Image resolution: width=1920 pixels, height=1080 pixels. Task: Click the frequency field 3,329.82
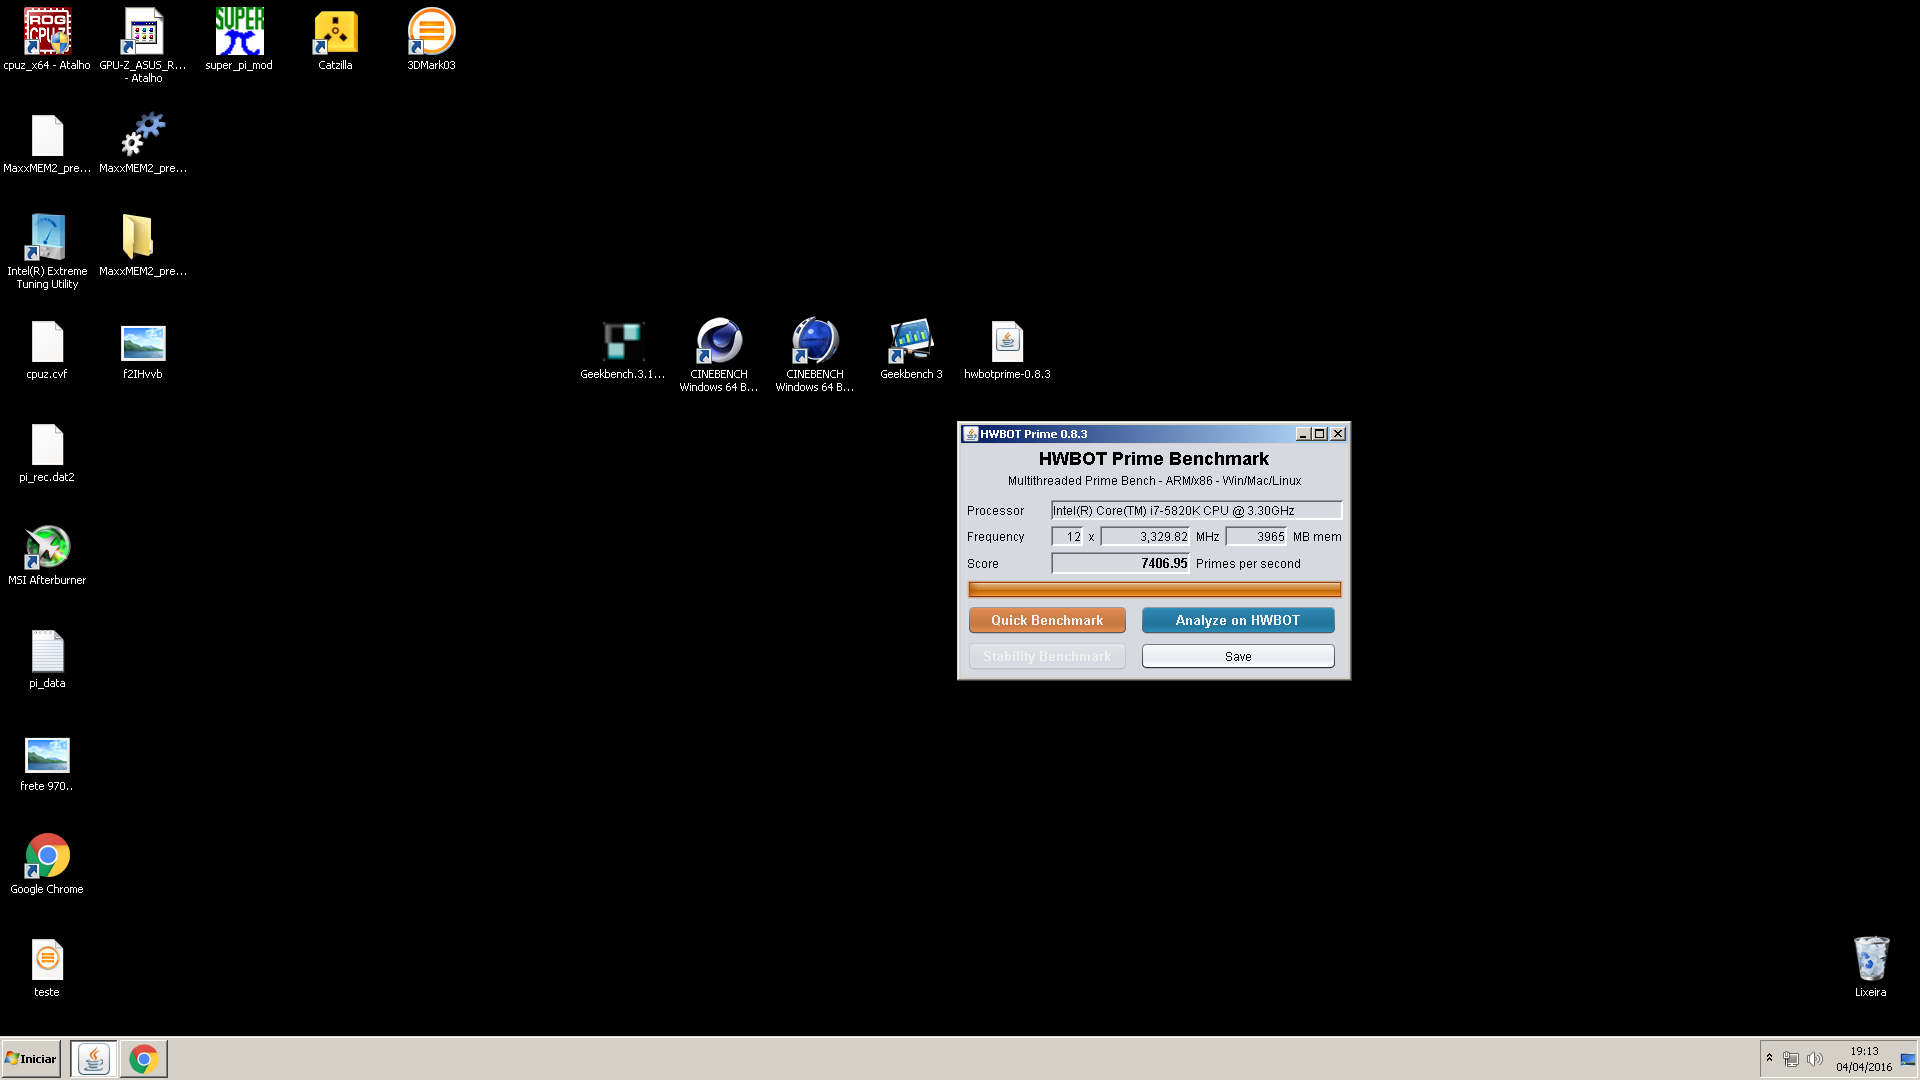coord(1145,537)
